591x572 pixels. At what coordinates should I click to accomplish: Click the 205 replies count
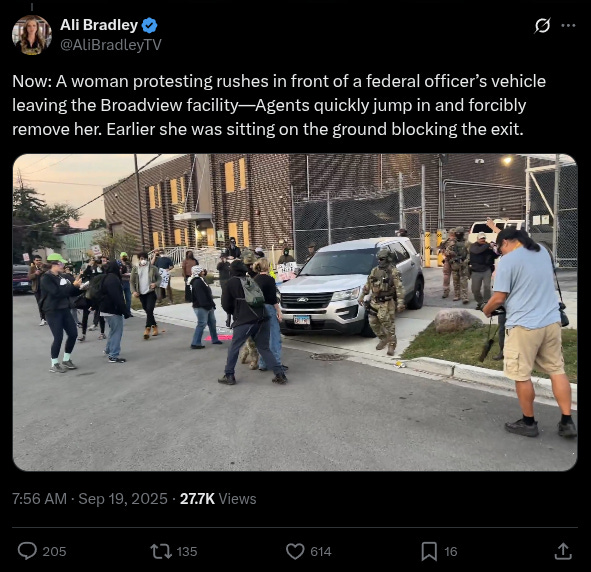pos(54,552)
